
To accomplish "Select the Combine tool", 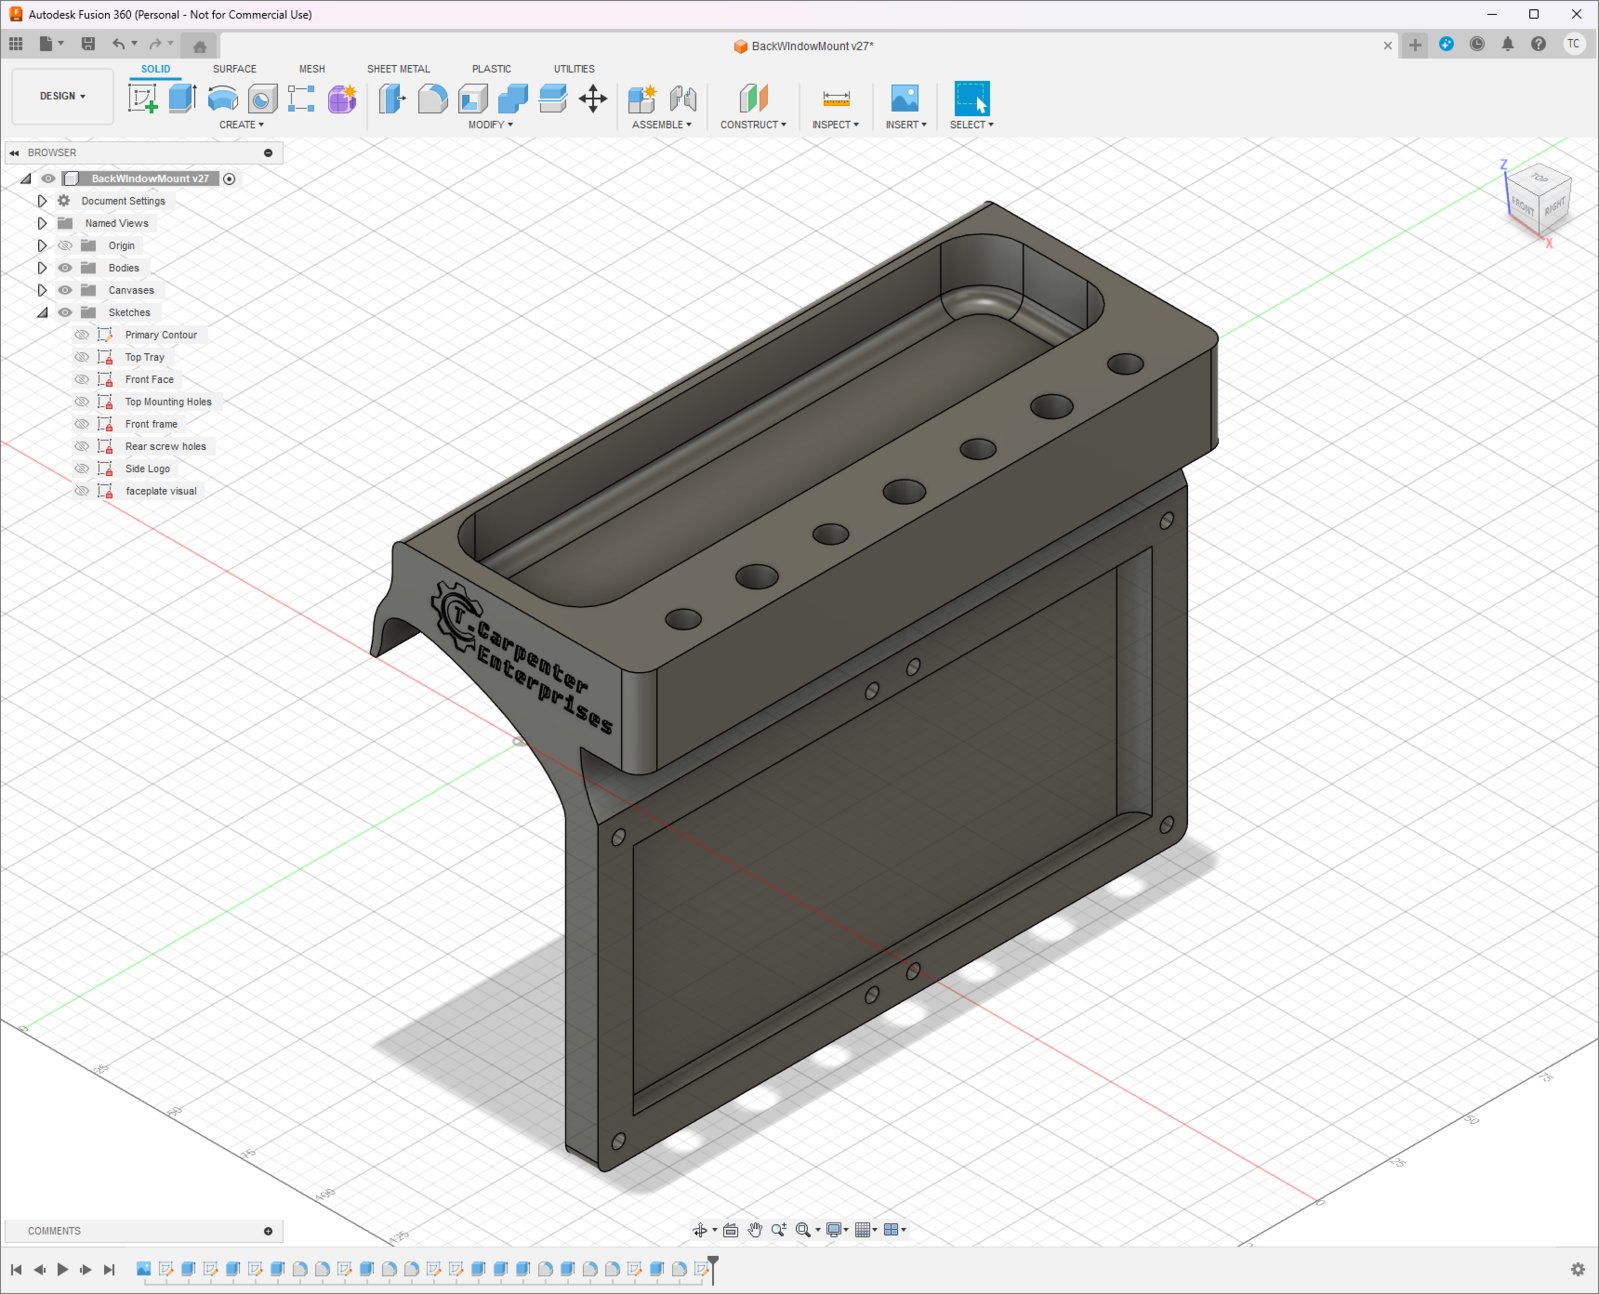I will [x=512, y=98].
